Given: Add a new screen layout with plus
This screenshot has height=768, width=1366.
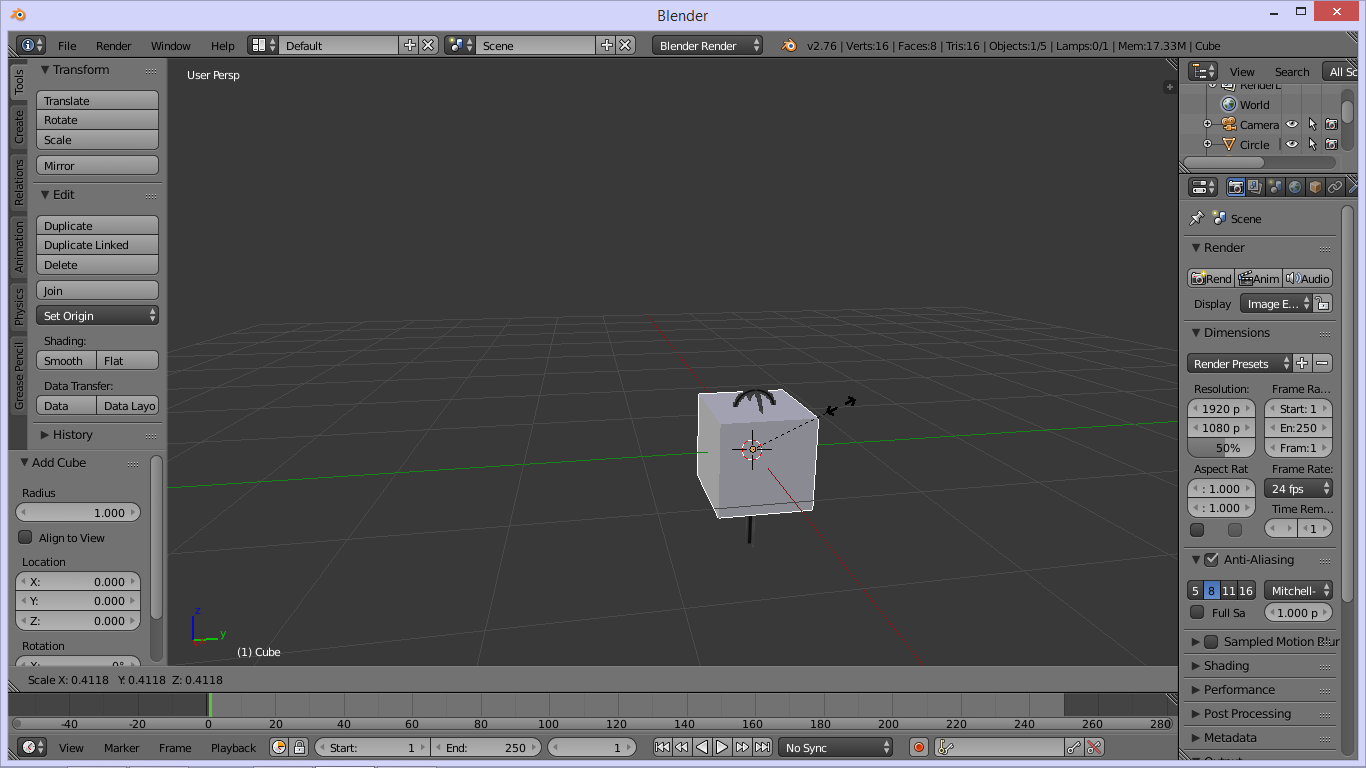Looking at the screenshot, I should pos(409,45).
